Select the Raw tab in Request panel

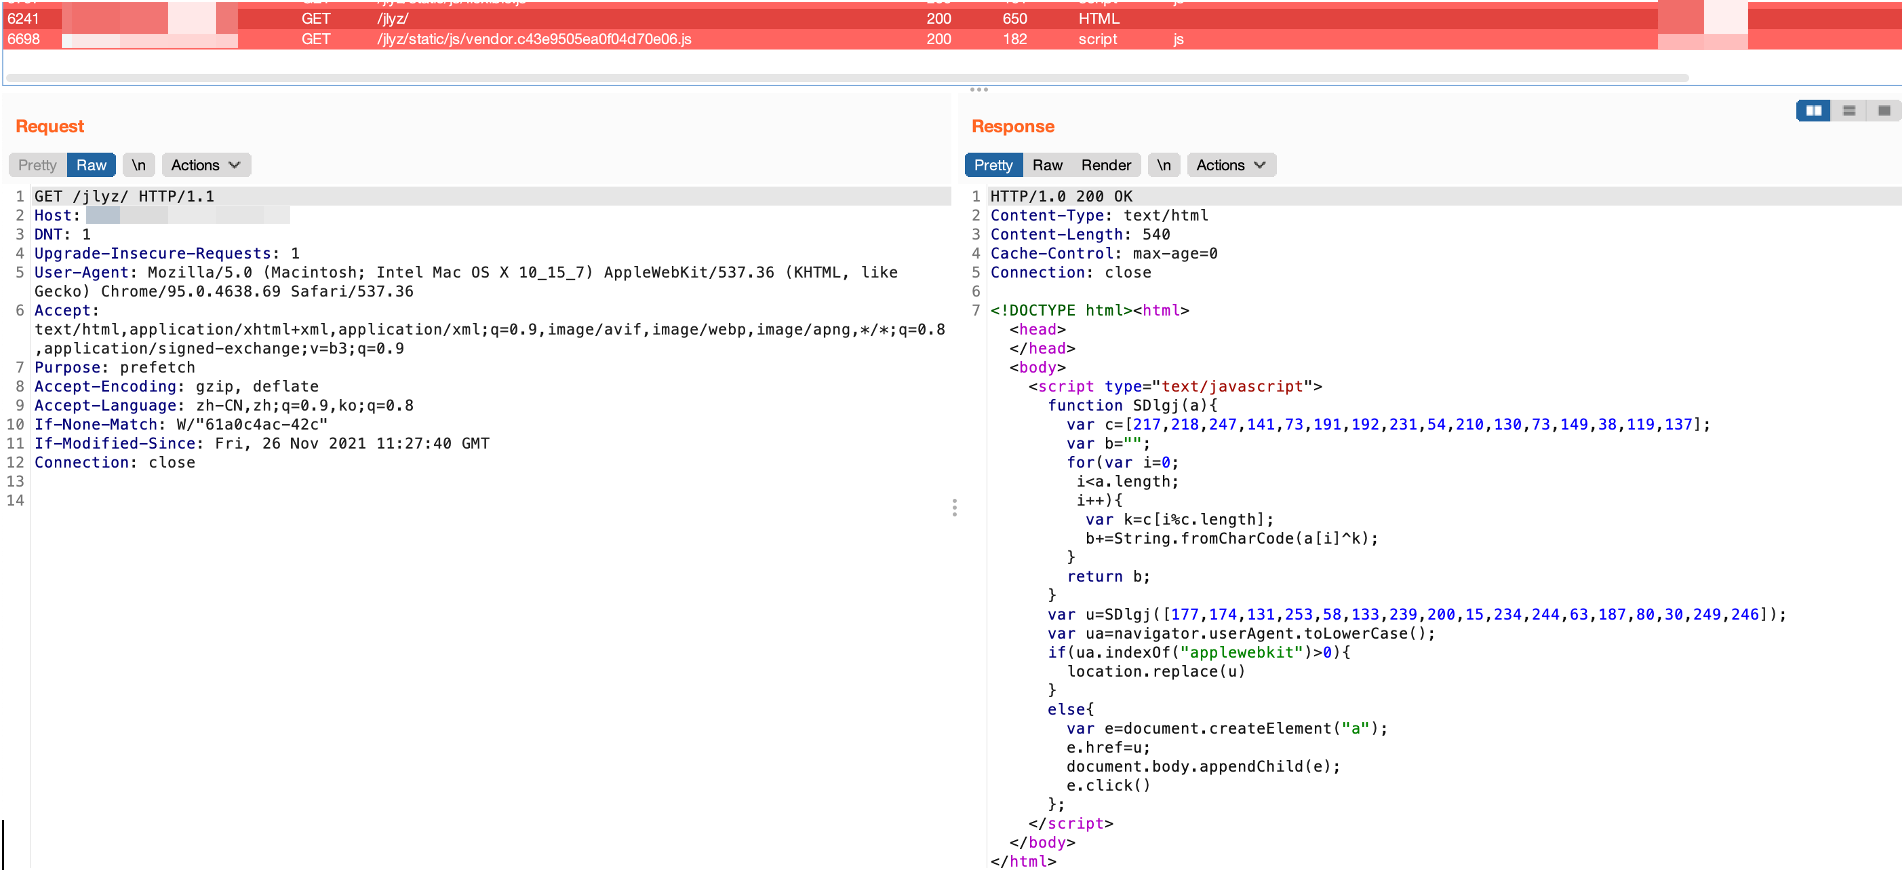point(91,165)
